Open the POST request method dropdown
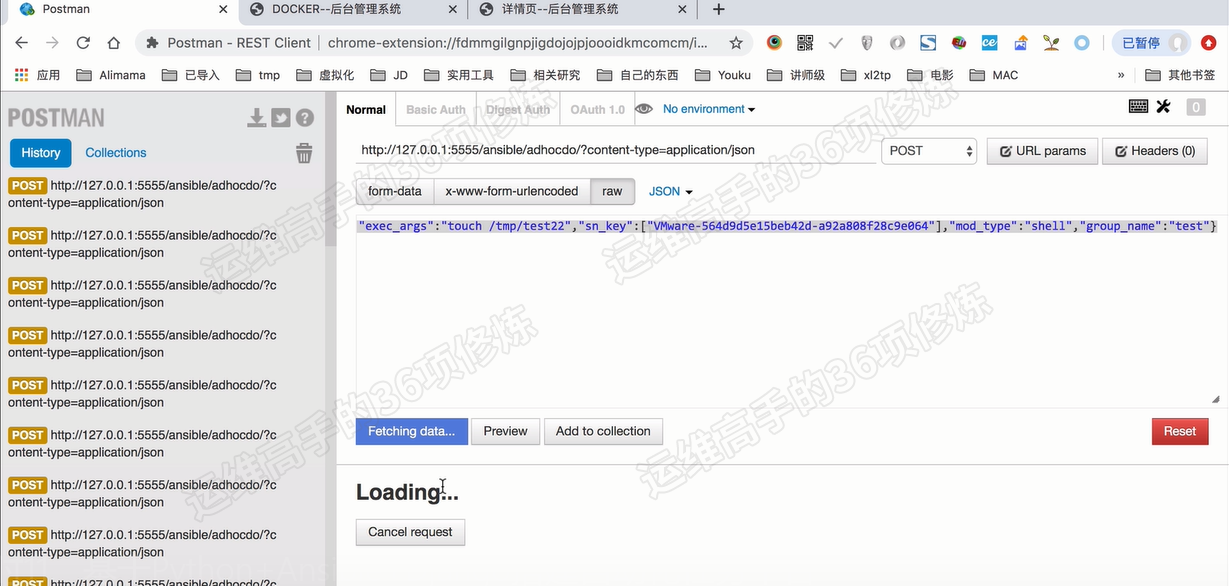This screenshot has height=586, width=1229. pyautogui.click(x=929, y=150)
